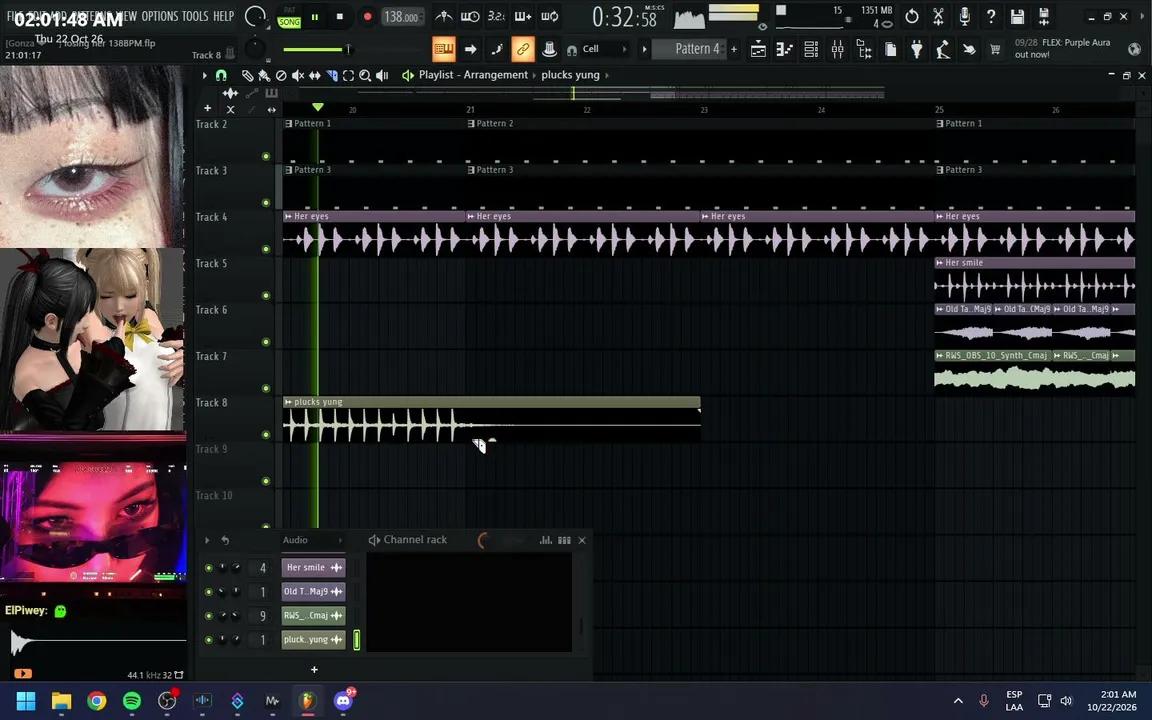Select the playlist slip tool

314,75
